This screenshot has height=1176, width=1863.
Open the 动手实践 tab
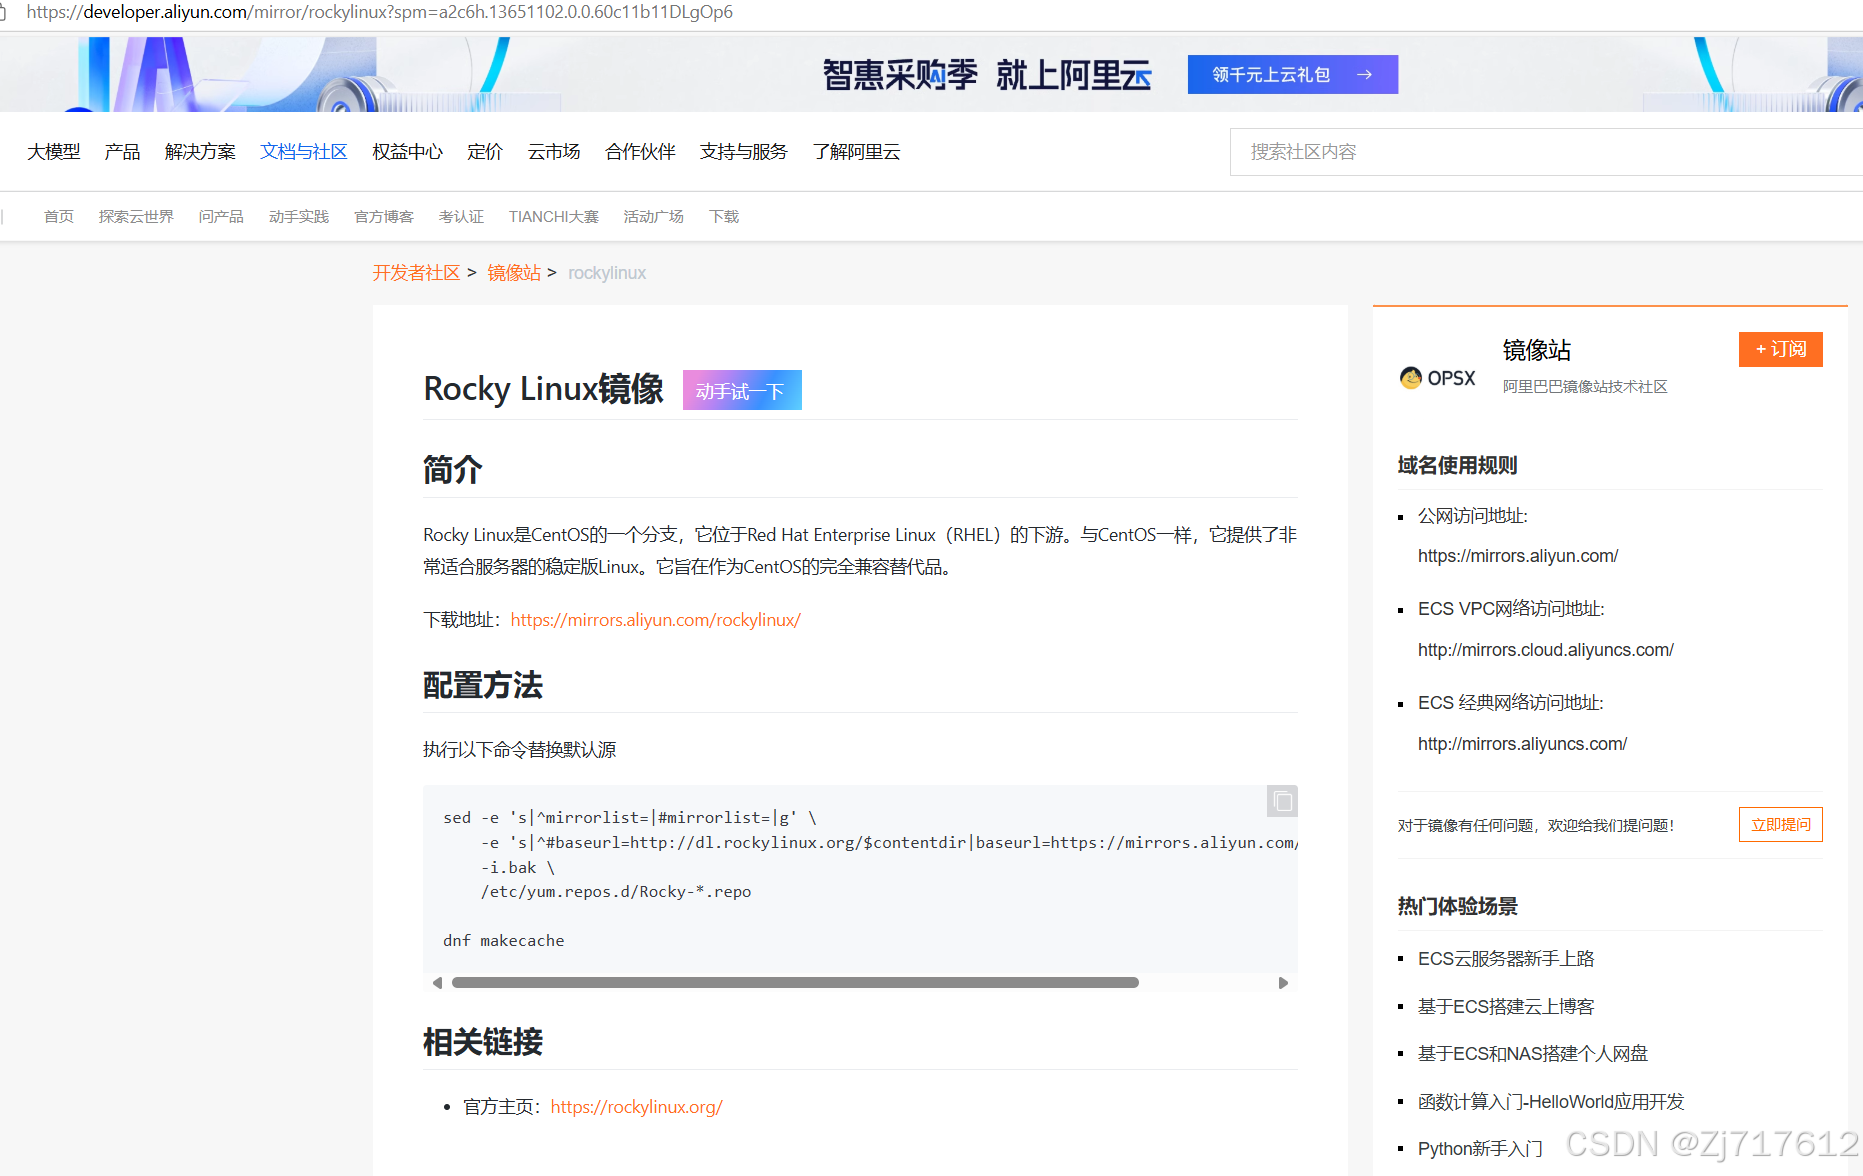(x=299, y=216)
